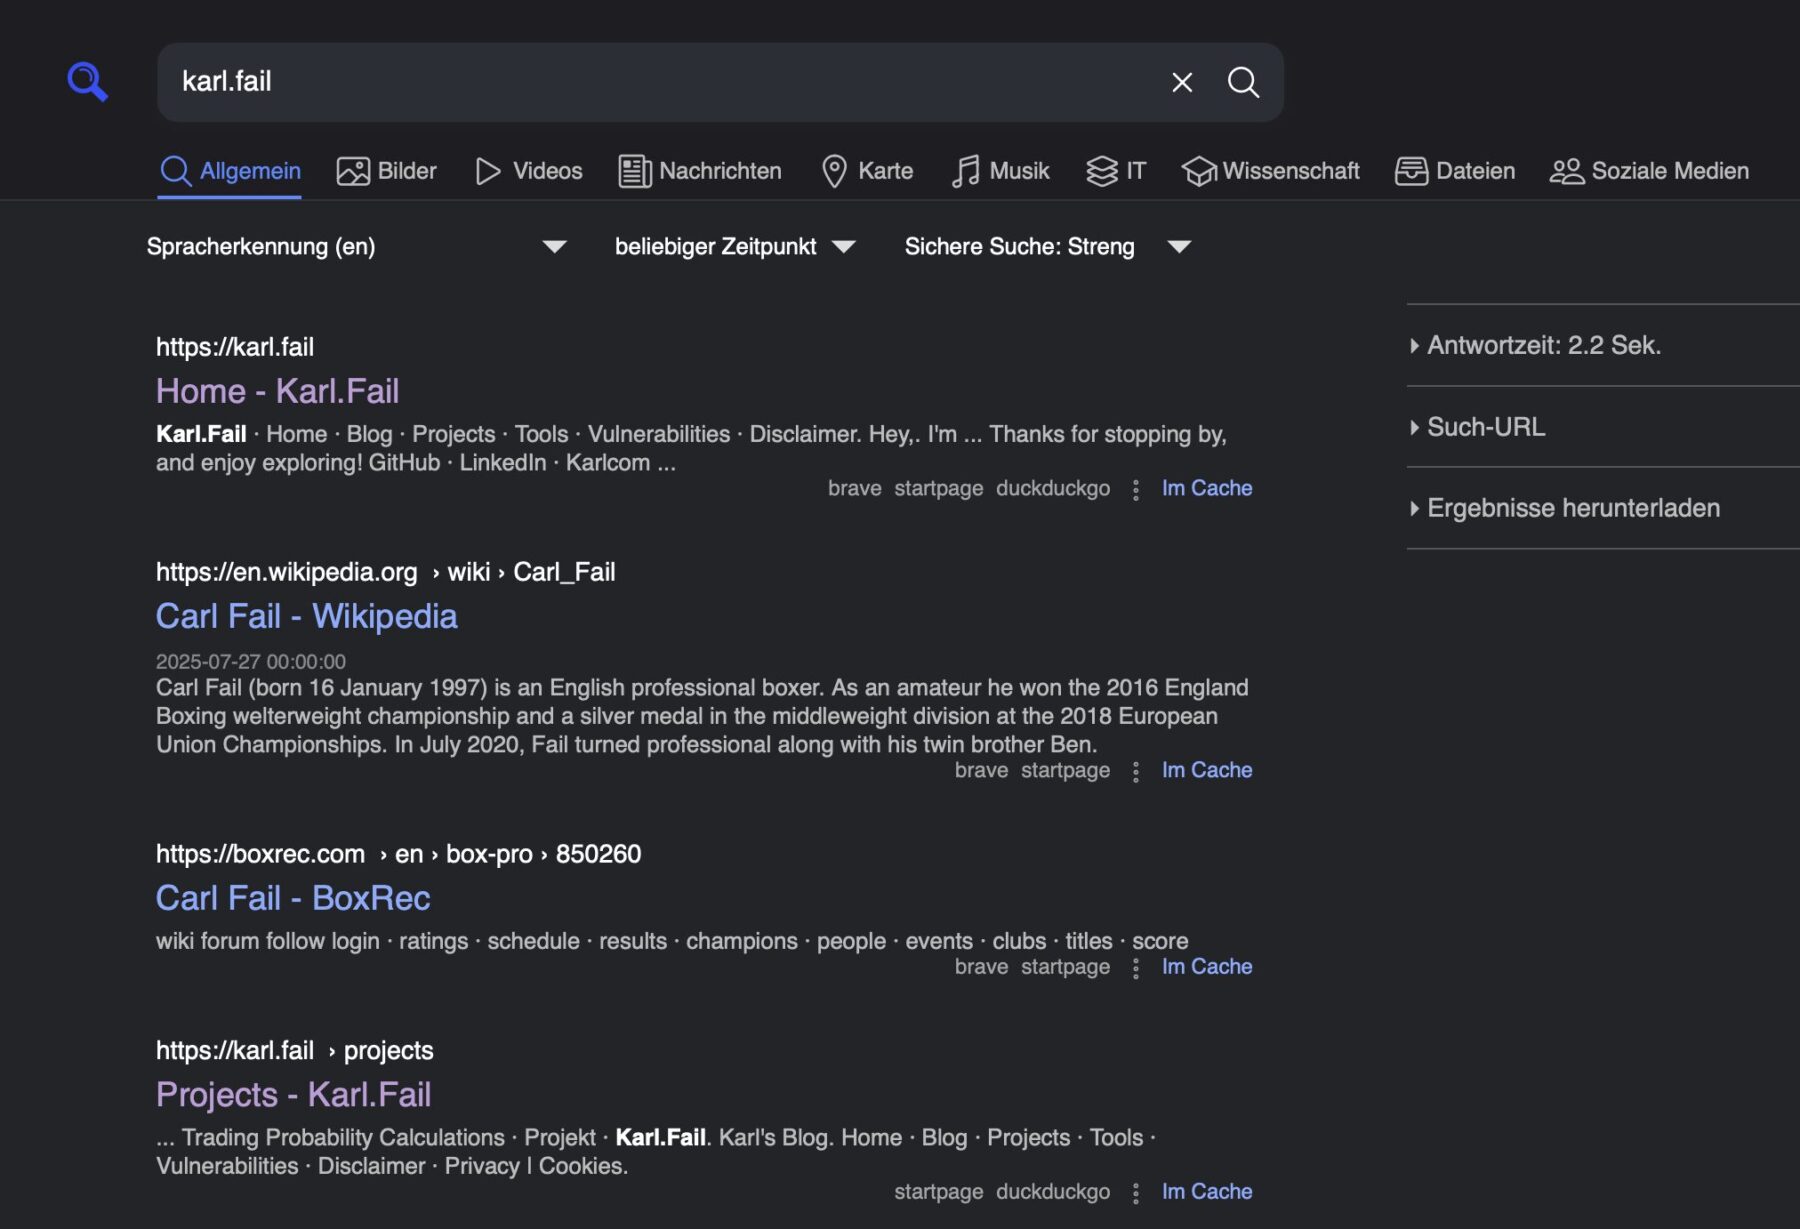Expand Ergebnisse herunterladen section
The width and height of the screenshot is (1800, 1229).
click(x=1572, y=508)
